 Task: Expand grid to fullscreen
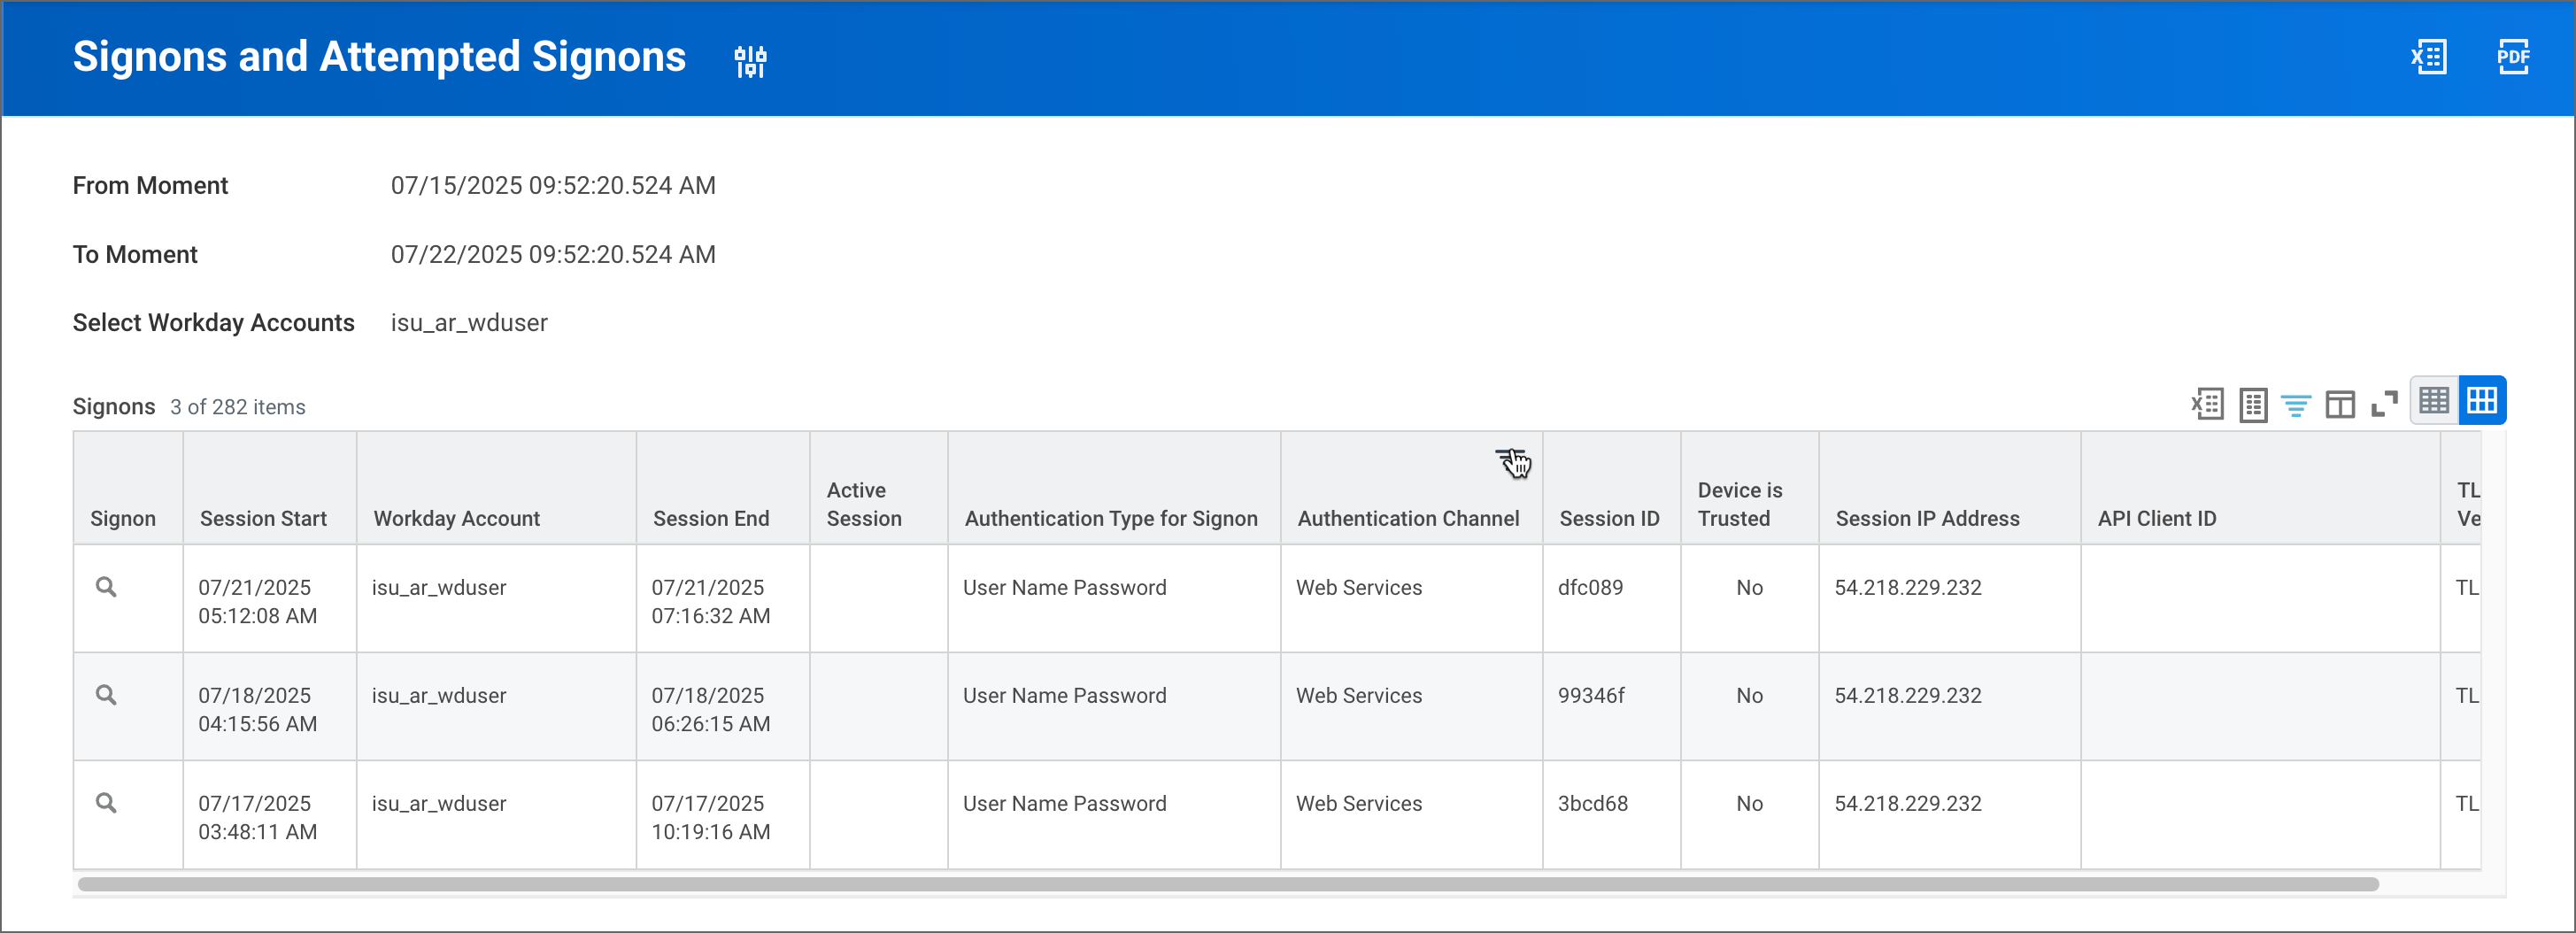pyautogui.click(x=2385, y=404)
